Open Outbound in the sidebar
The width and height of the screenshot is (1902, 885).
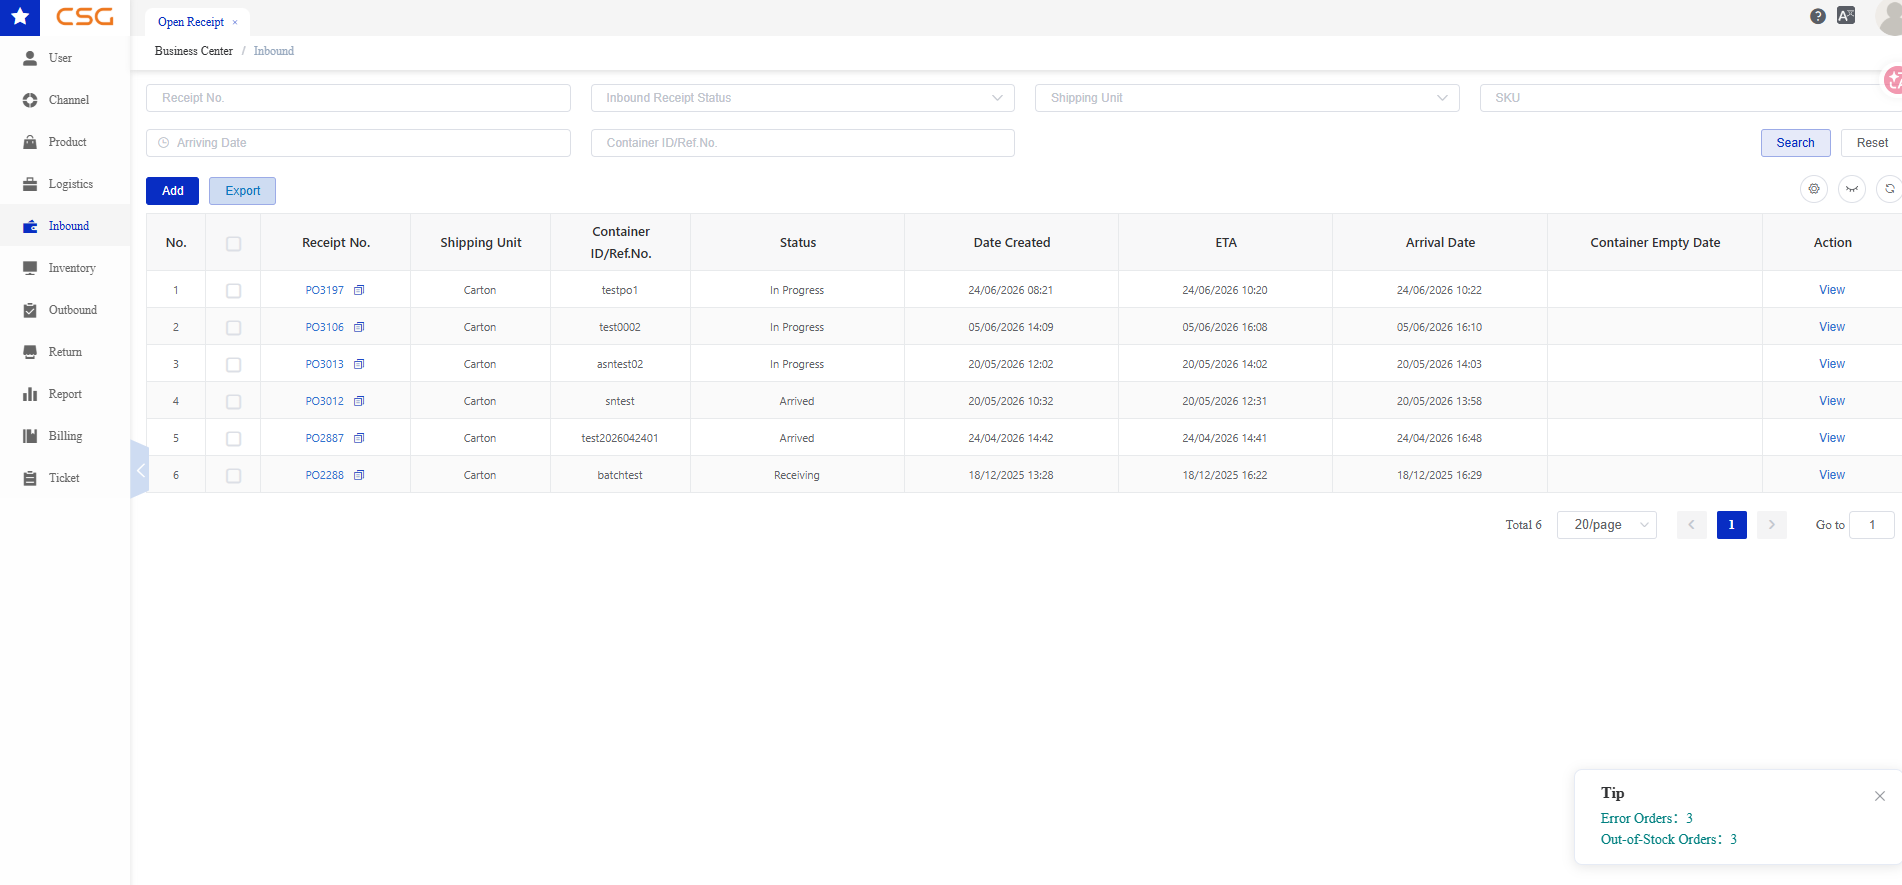[x=65, y=310]
